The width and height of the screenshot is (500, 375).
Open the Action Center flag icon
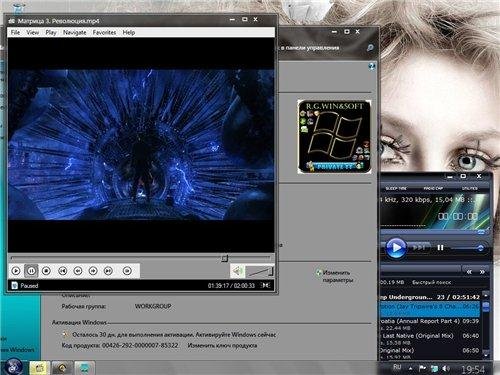[x=422, y=368]
